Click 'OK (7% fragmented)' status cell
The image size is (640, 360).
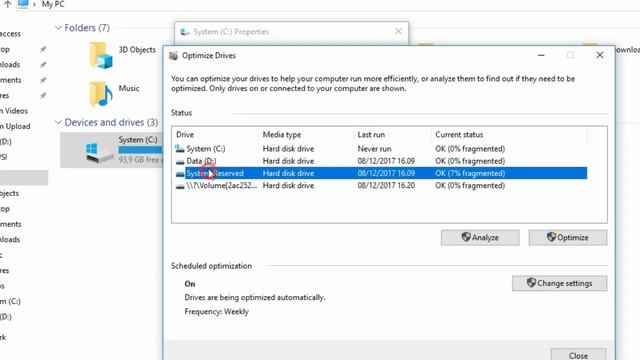tap(470, 173)
